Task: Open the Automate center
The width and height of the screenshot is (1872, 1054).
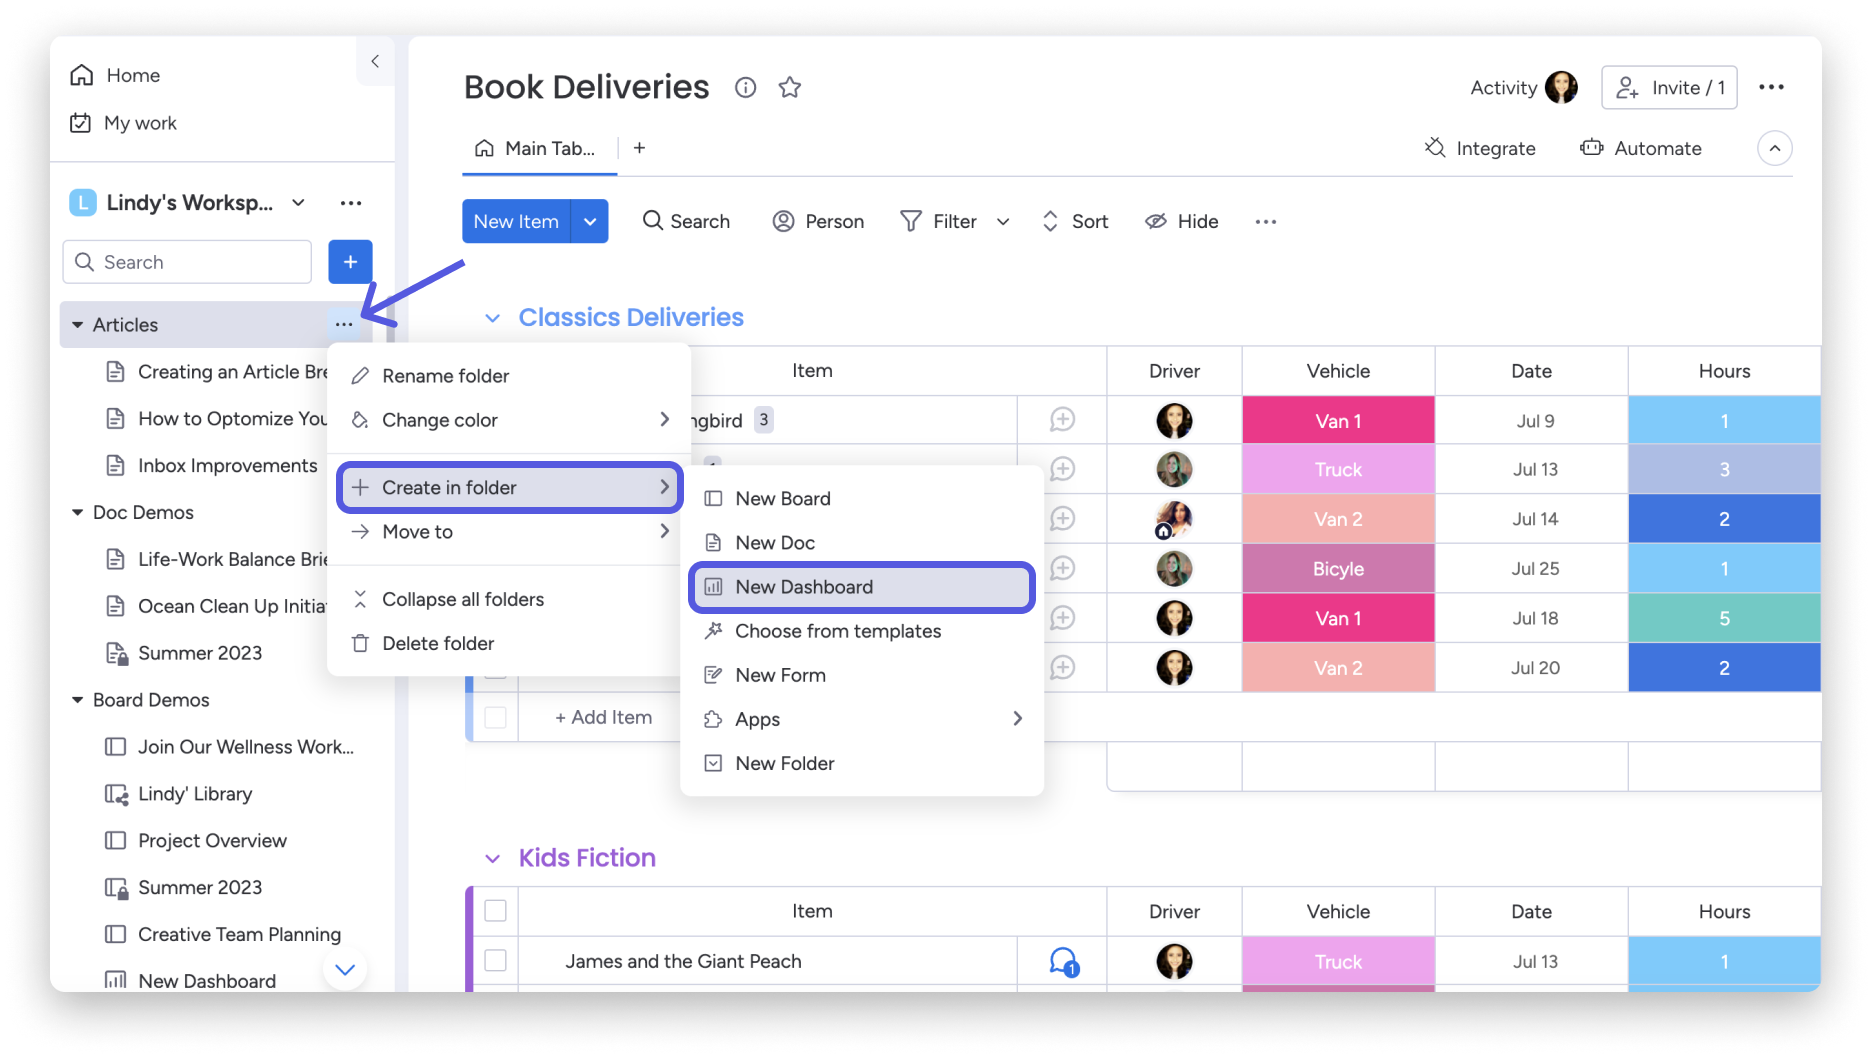Action: coord(1641,148)
